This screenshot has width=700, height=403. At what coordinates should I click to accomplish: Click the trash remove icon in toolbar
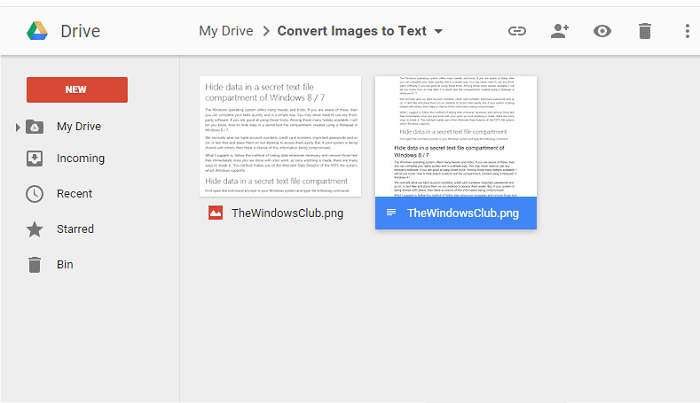pos(645,31)
